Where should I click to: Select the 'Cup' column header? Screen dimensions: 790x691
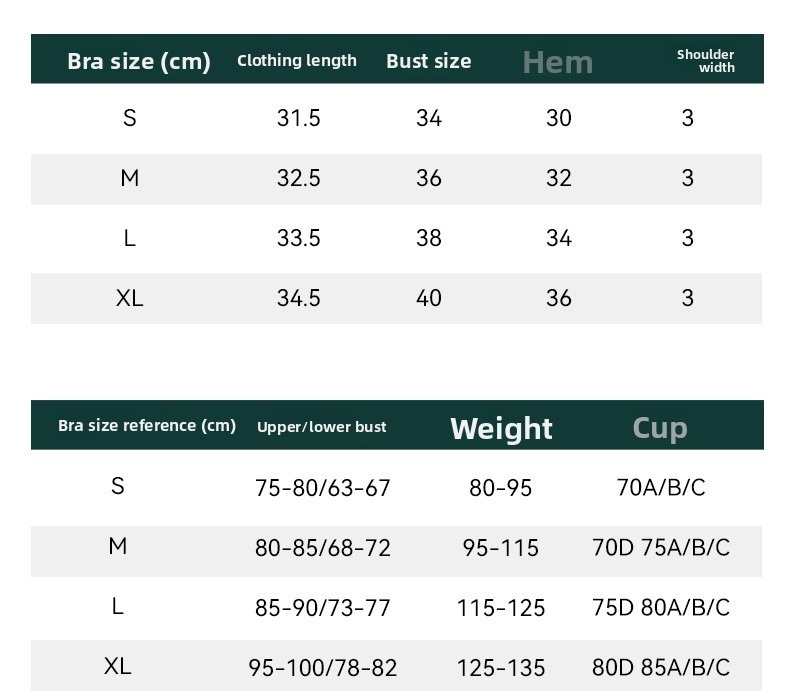click(x=660, y=429)
